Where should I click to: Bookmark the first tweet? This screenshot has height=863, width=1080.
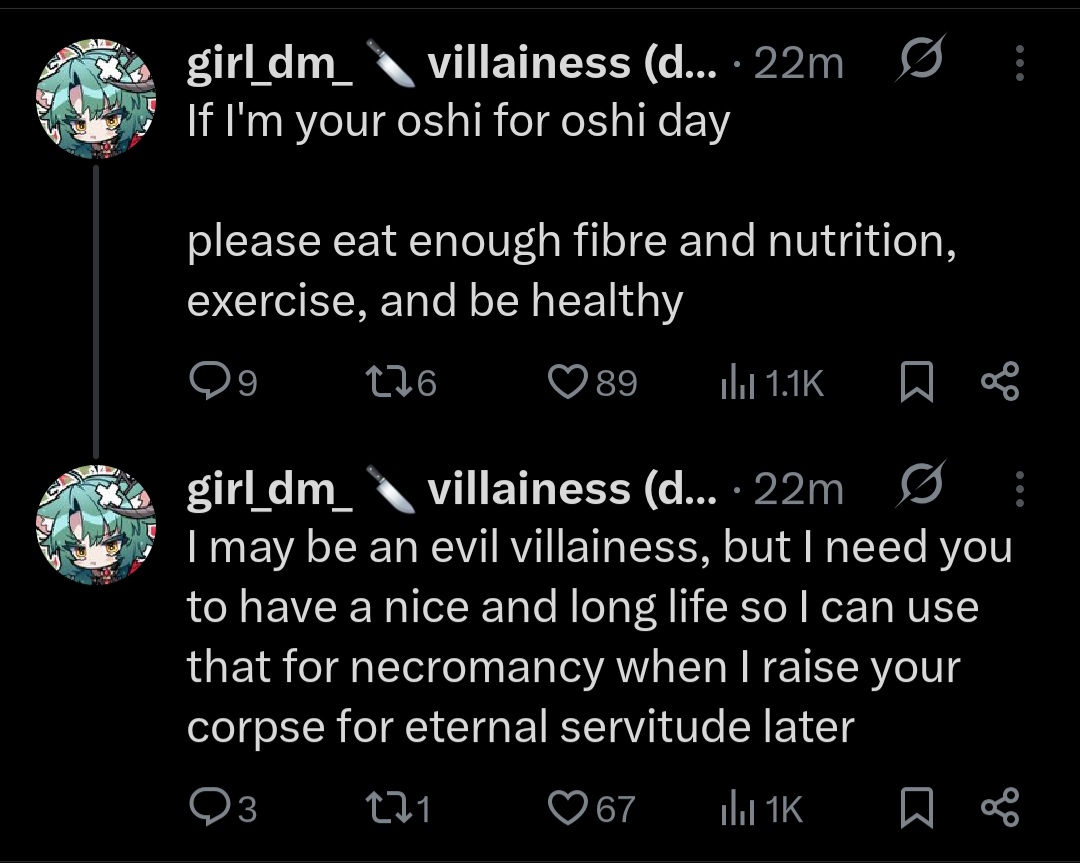(916, 383)
